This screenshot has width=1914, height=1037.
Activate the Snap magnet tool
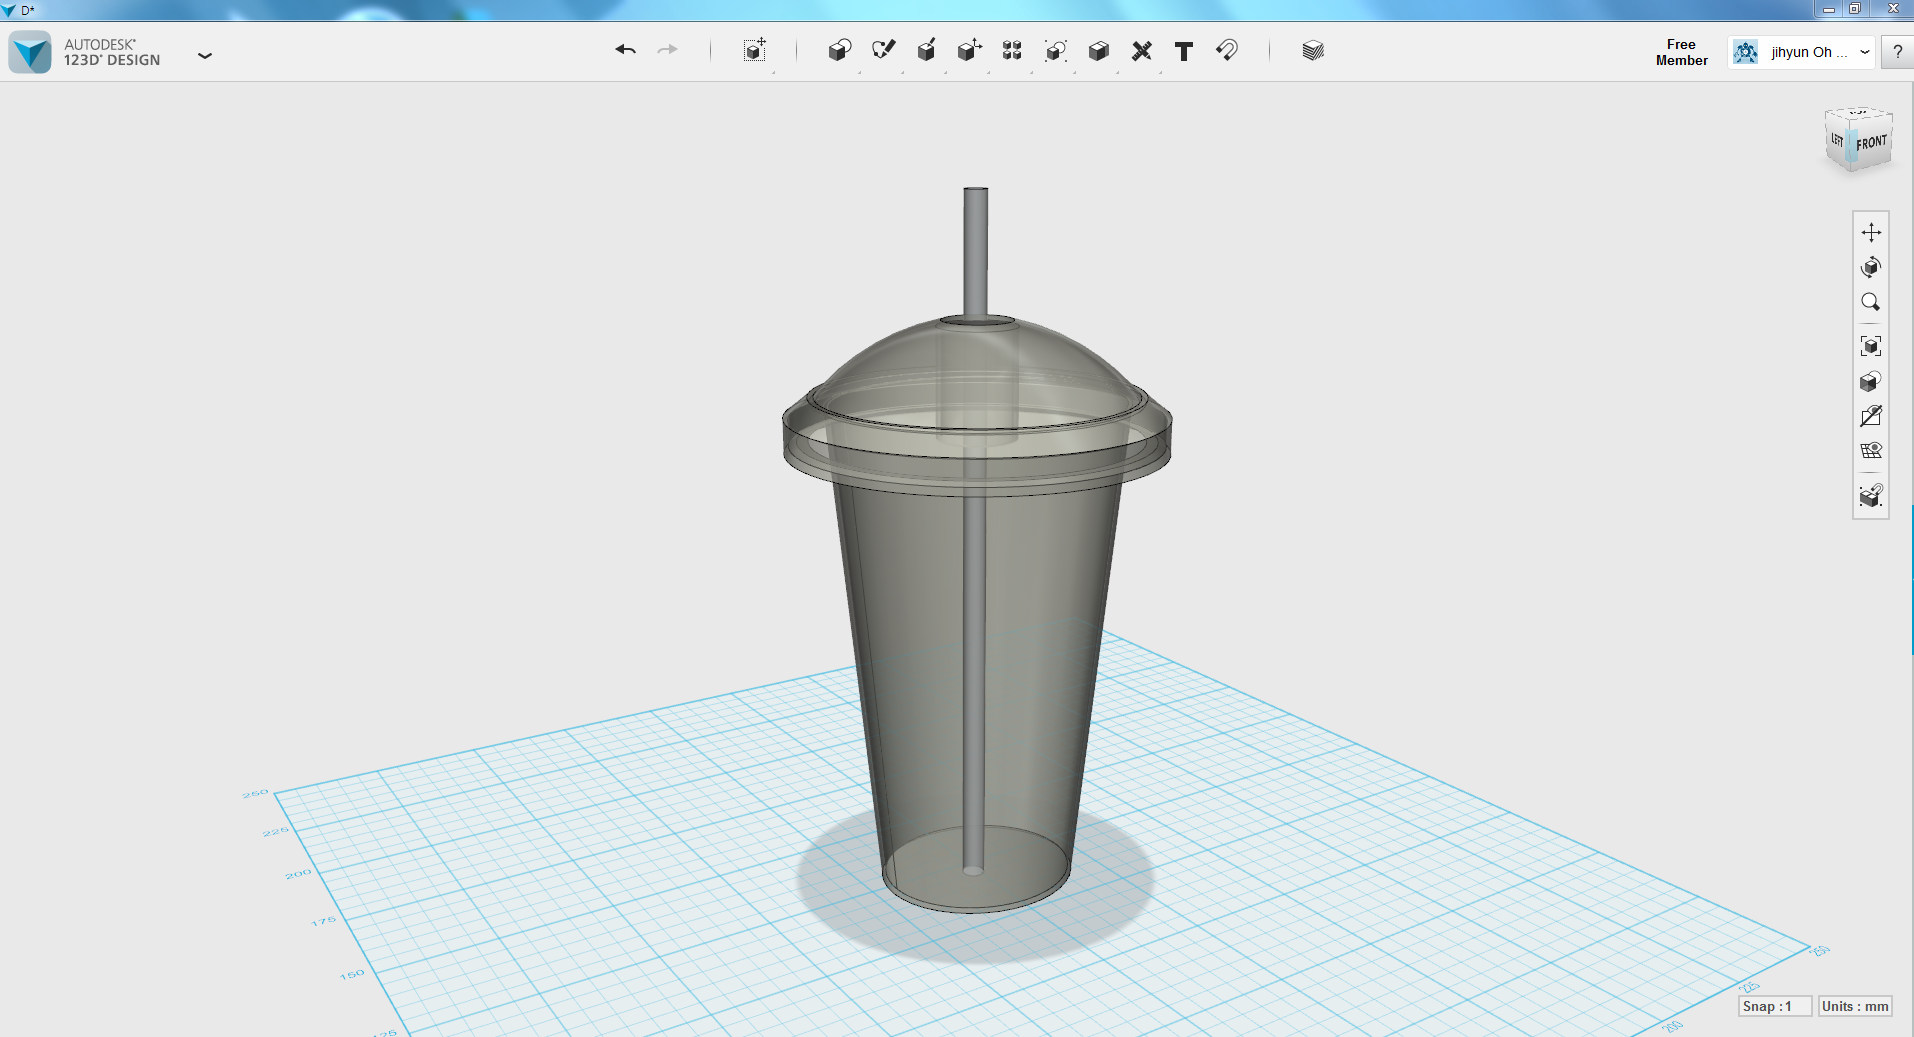[1227, 50]
